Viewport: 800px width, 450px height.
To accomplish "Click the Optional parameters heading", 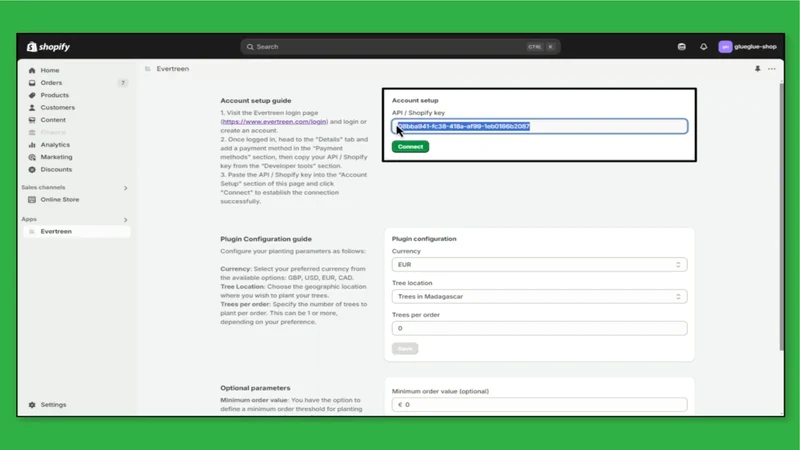I will (x=255, y=388).
